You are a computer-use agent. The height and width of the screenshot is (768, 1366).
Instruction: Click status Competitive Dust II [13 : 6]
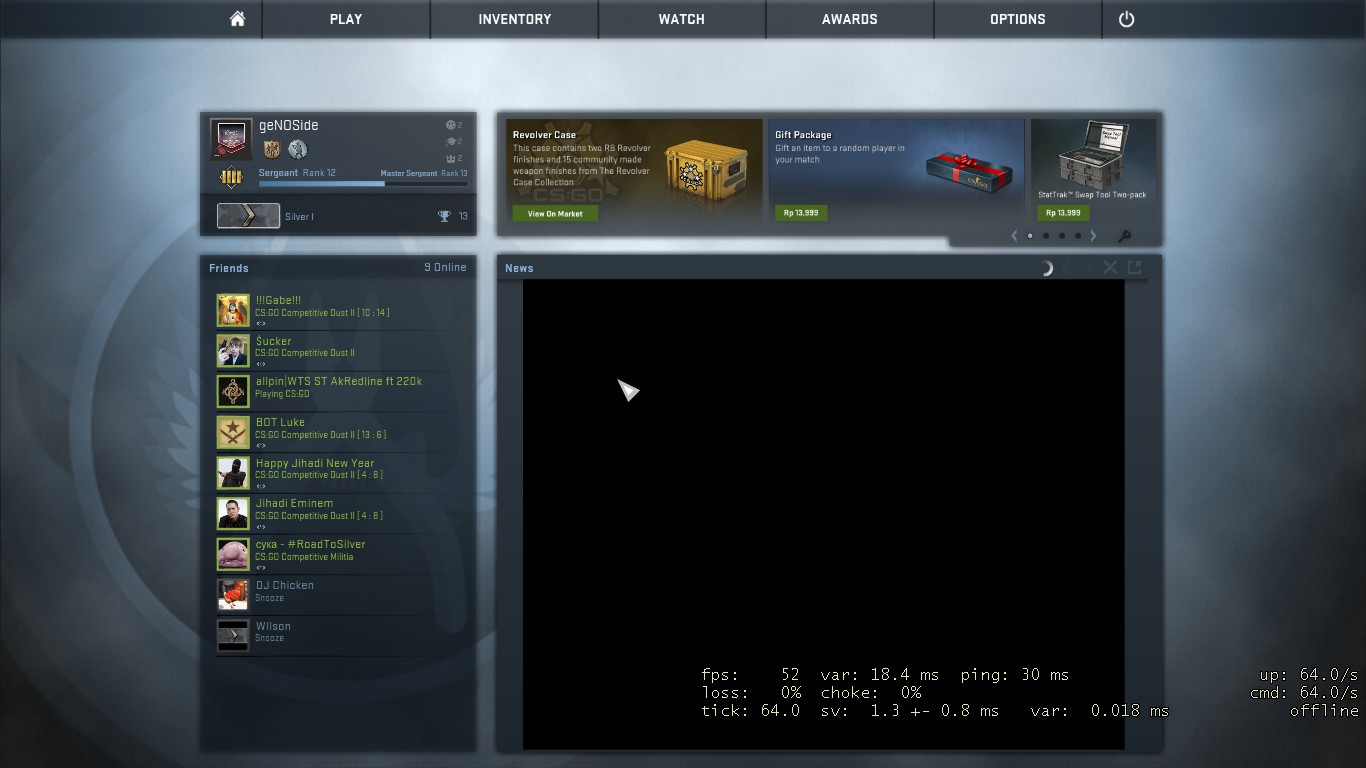(320, 435)
